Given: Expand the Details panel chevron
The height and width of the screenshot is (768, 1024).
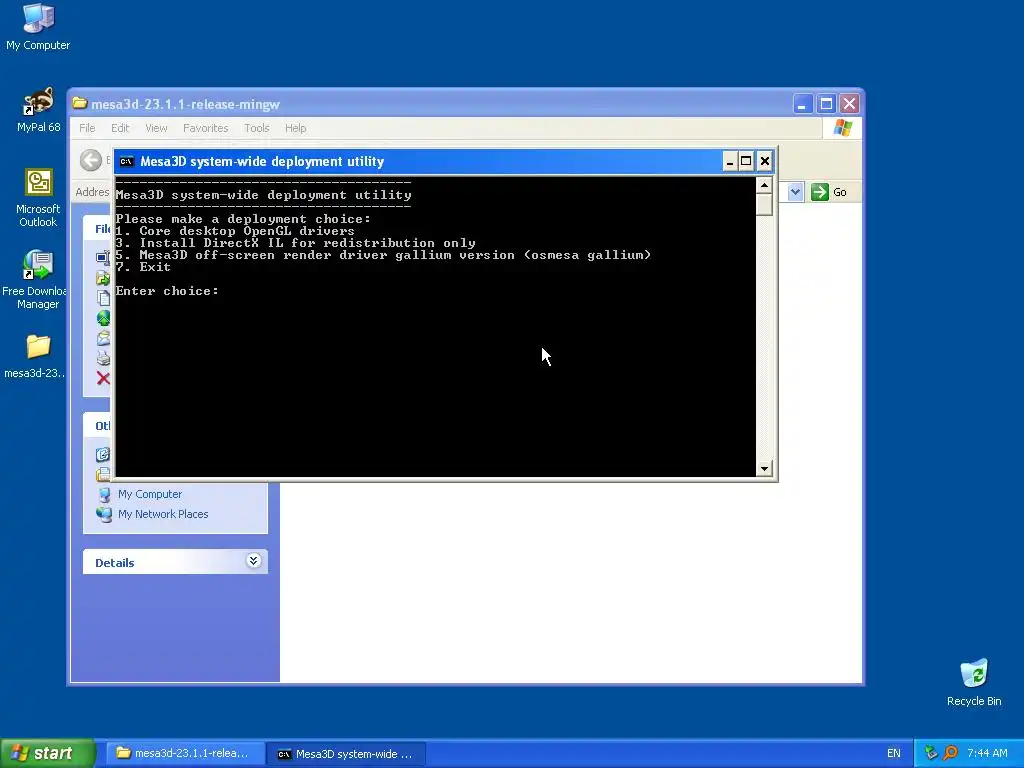Looking at the screenshot, I should [x=253, y=561].
